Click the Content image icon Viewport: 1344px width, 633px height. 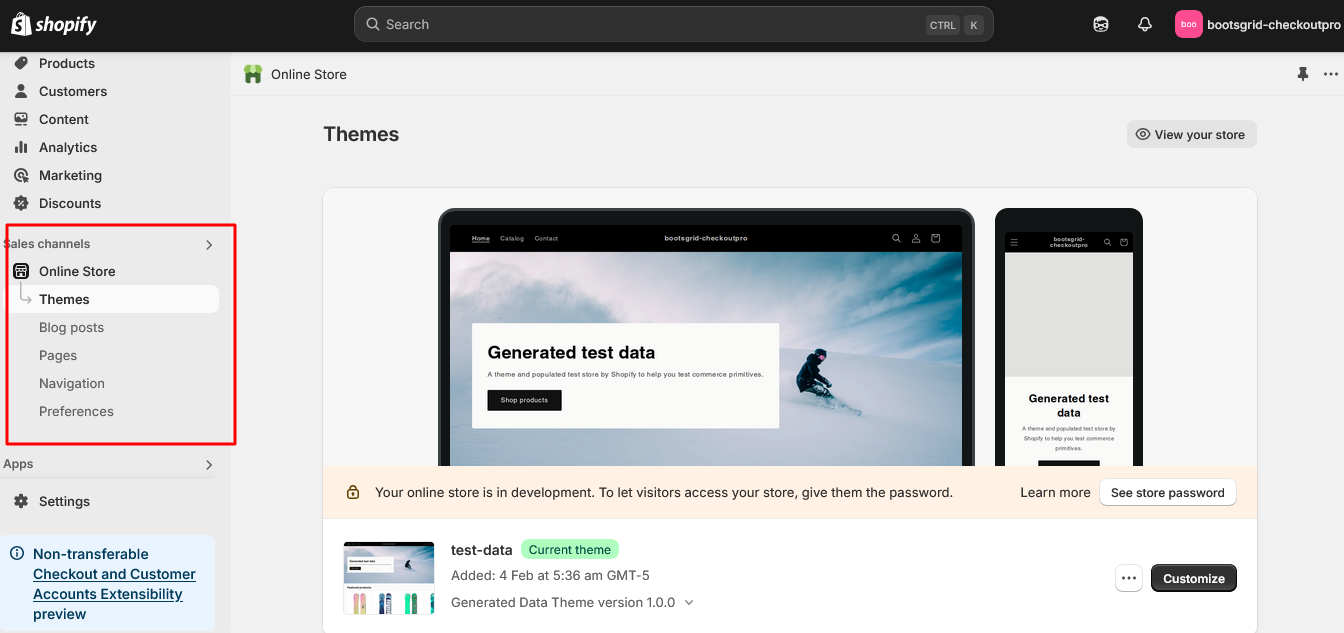pos(21,119)
